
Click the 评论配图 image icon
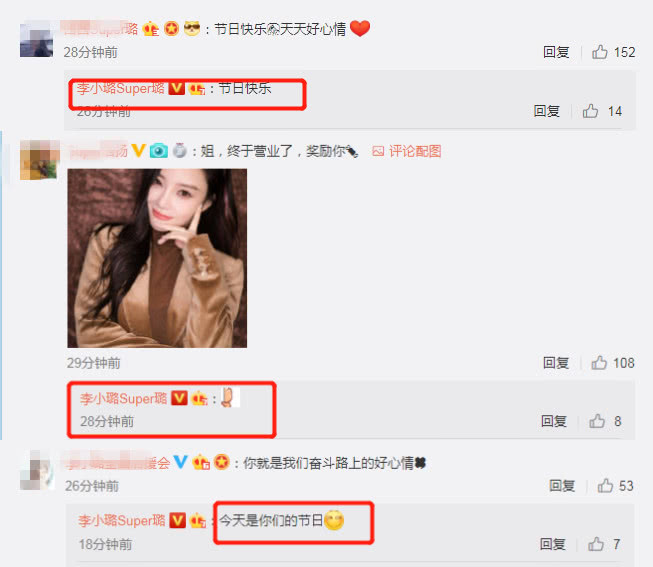[378, 151]
